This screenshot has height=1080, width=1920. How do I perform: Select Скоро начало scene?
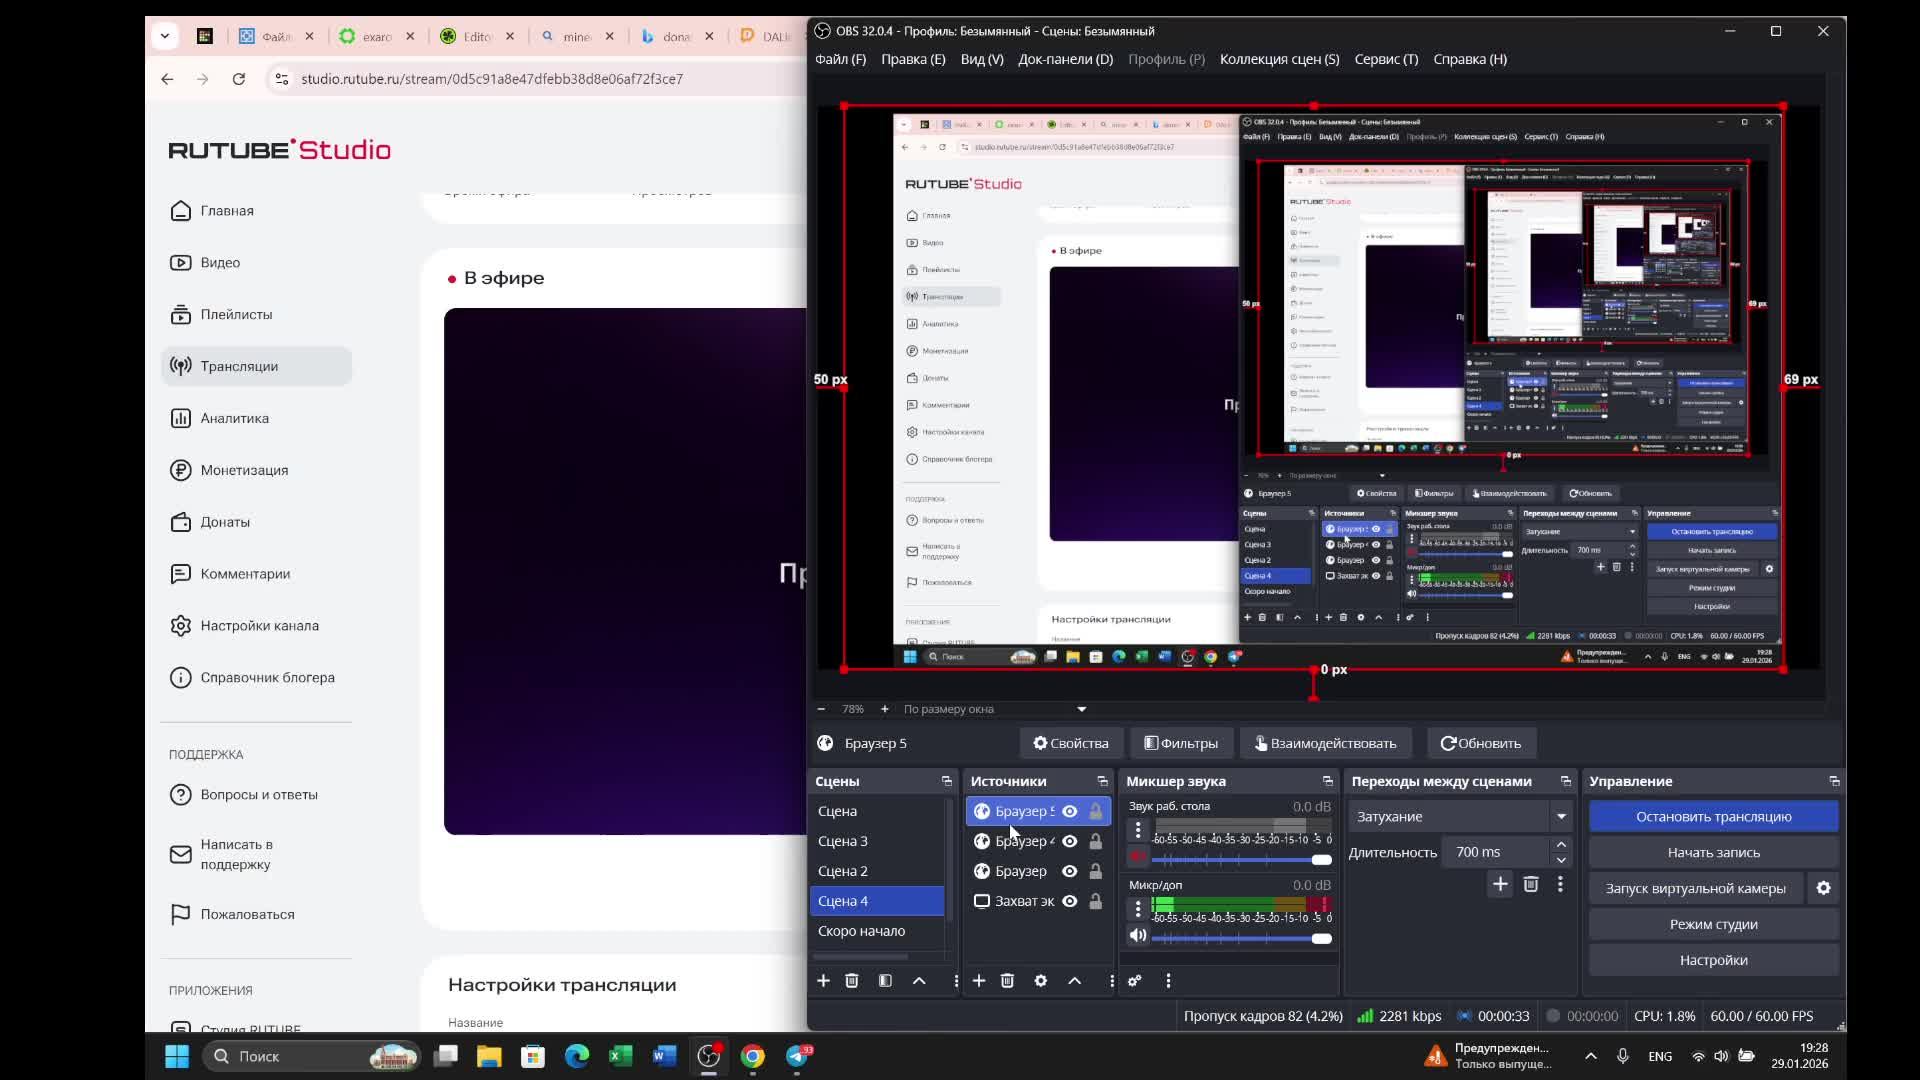tap(861, 931)
